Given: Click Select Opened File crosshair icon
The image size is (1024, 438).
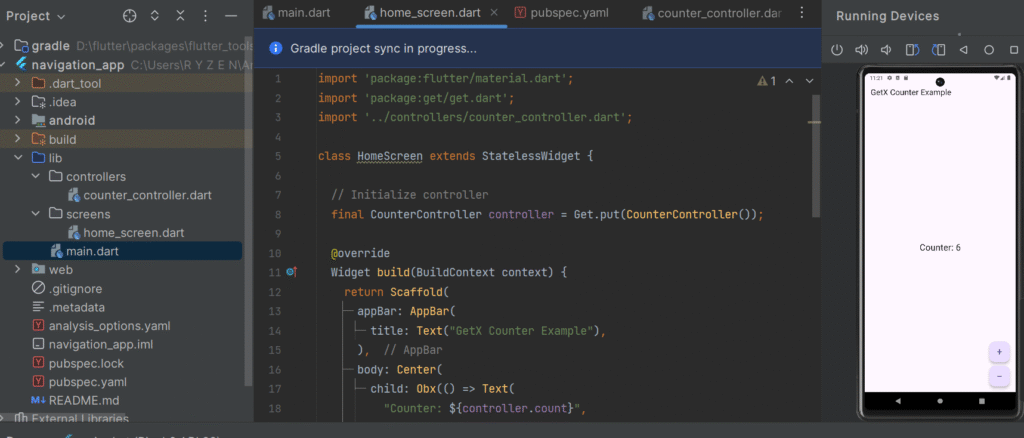Looking at the screenshot, I should (129, 16).
